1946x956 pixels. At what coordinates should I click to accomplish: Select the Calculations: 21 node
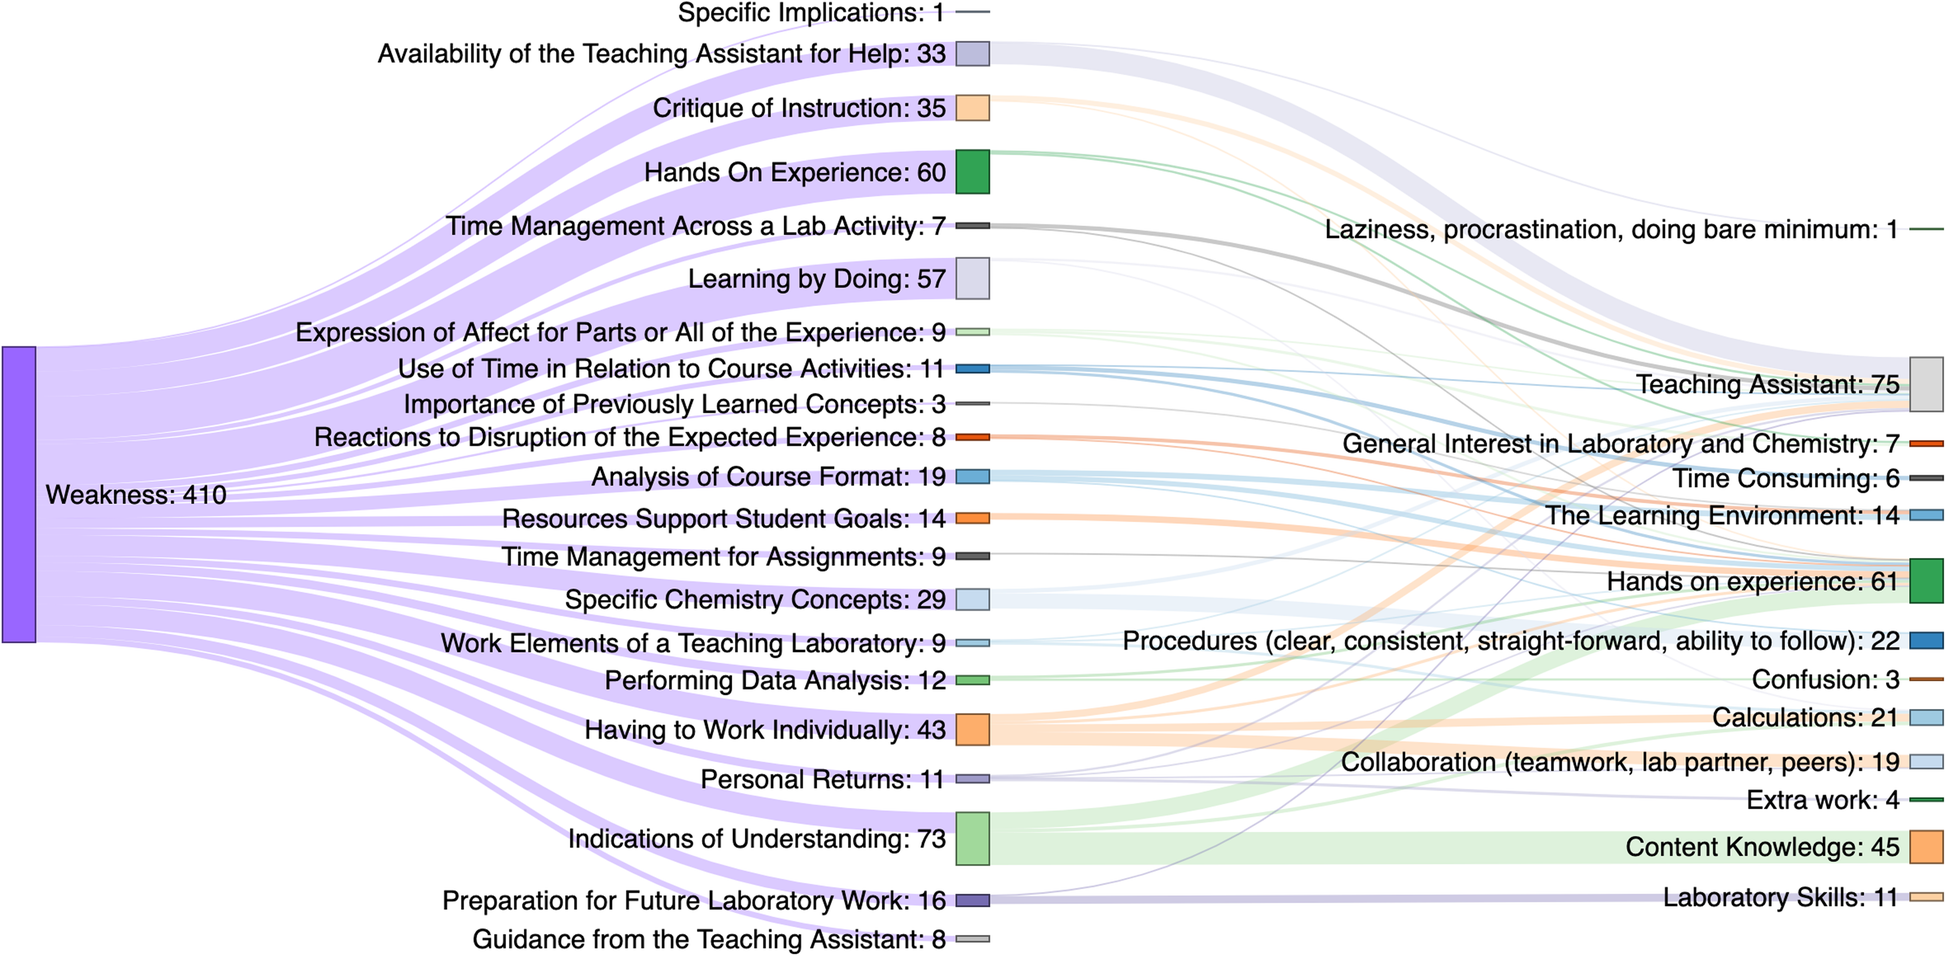coord(1926,717)
